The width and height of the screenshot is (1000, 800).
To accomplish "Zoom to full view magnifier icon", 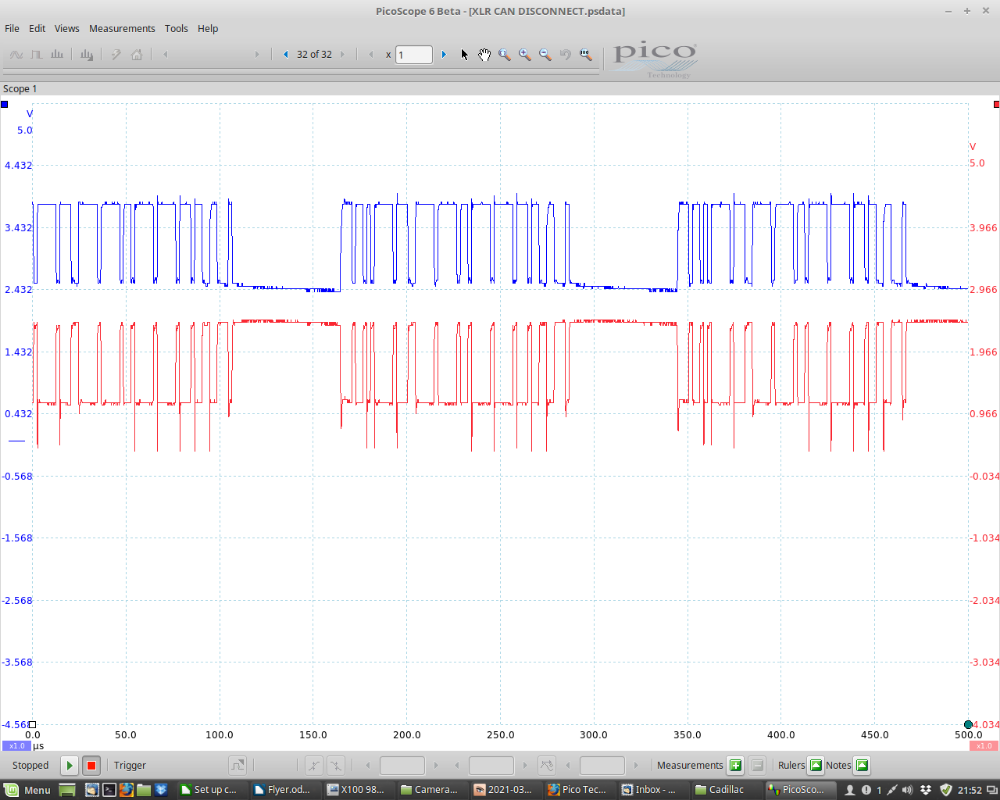I will point(586,55).
